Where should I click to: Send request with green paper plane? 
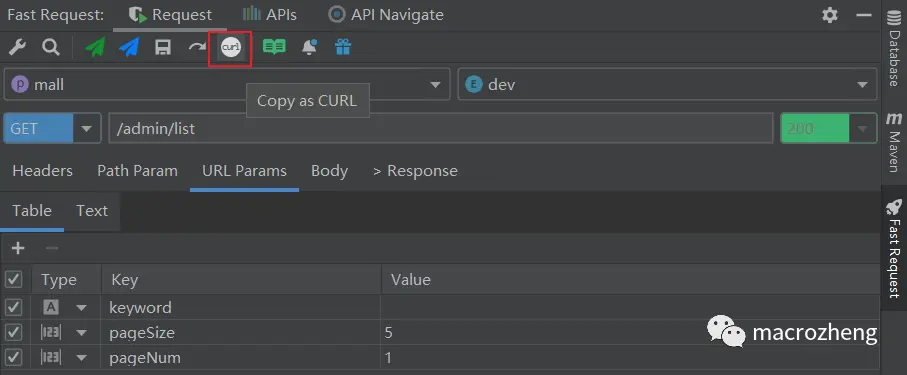[95, 47]
